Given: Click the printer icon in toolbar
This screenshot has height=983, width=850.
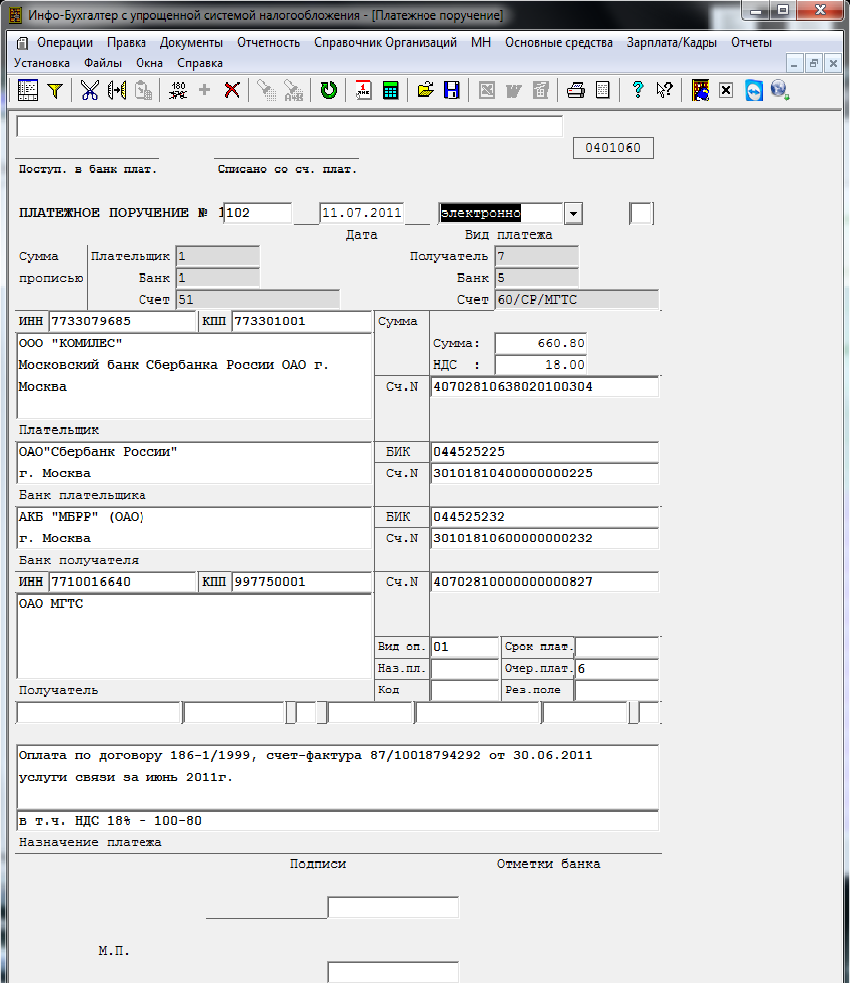Looking at the screenshot, I should [575, 91].
